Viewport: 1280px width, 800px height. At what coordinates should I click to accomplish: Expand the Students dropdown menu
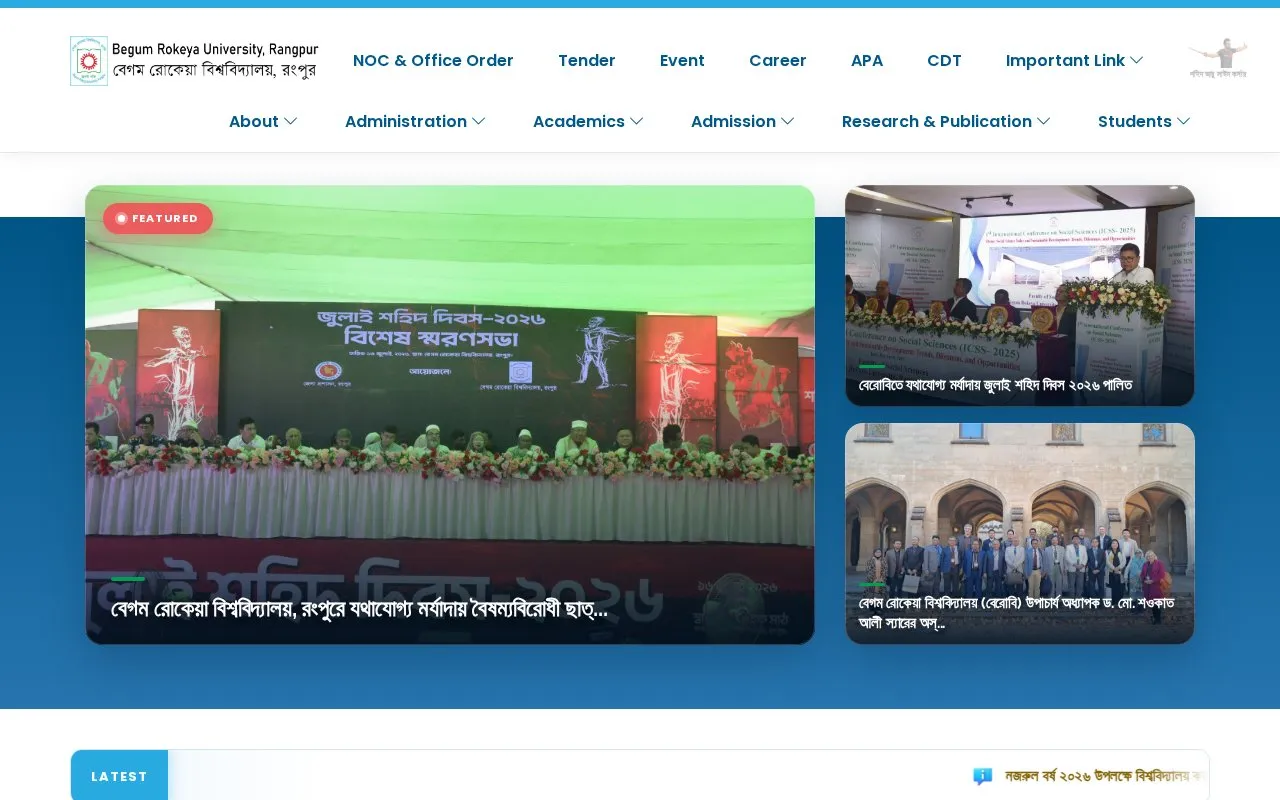1144,121
